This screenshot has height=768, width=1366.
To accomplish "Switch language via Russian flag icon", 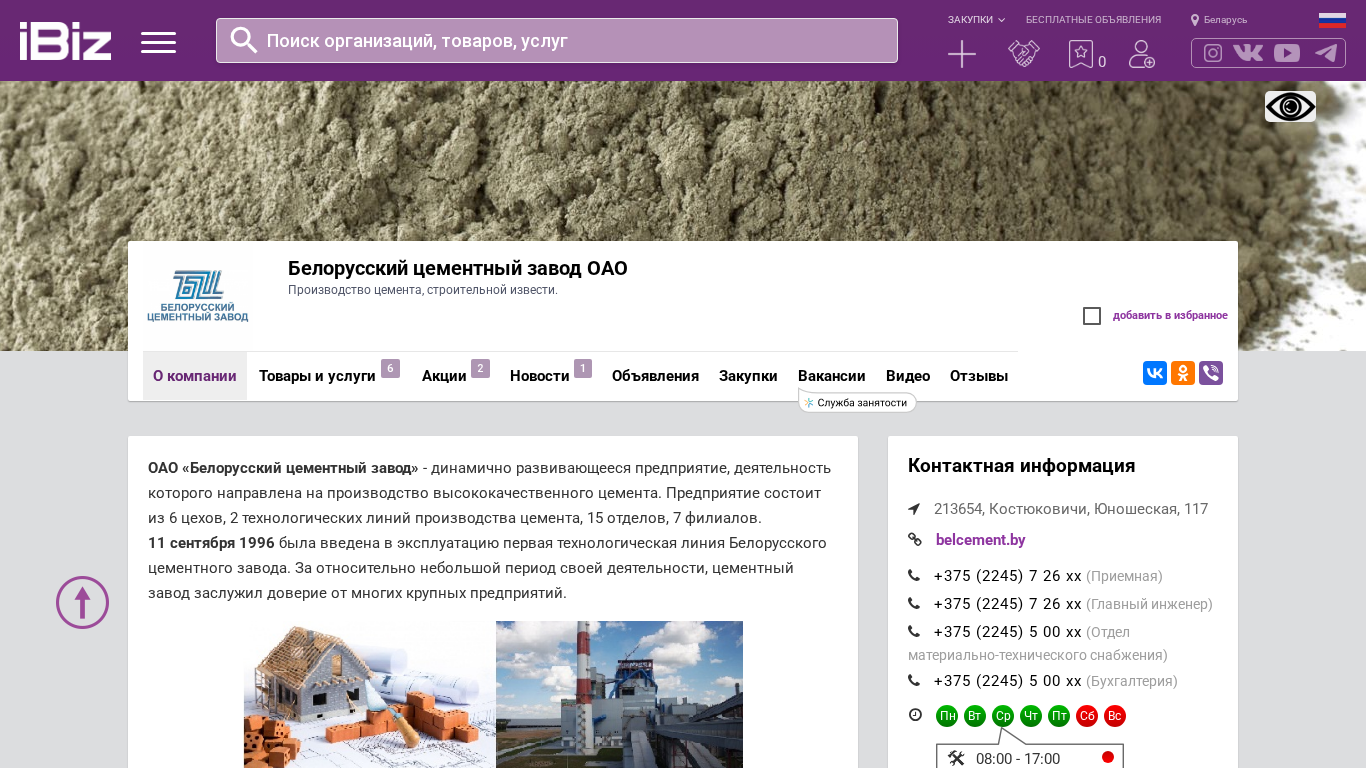I will coord(1332,20).
